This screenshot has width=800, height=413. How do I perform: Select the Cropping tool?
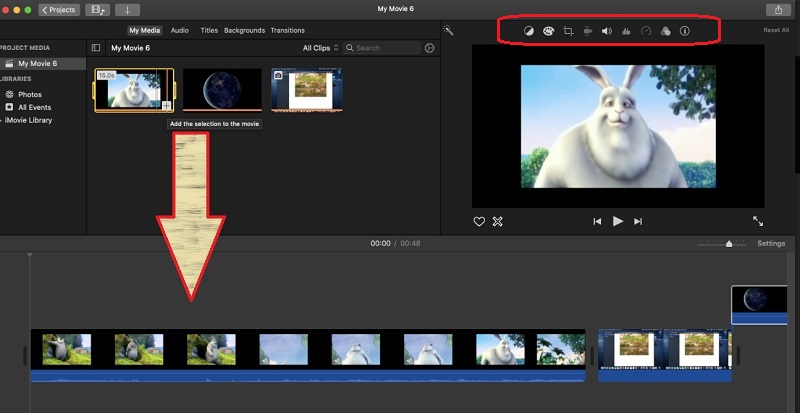point(568,31)
